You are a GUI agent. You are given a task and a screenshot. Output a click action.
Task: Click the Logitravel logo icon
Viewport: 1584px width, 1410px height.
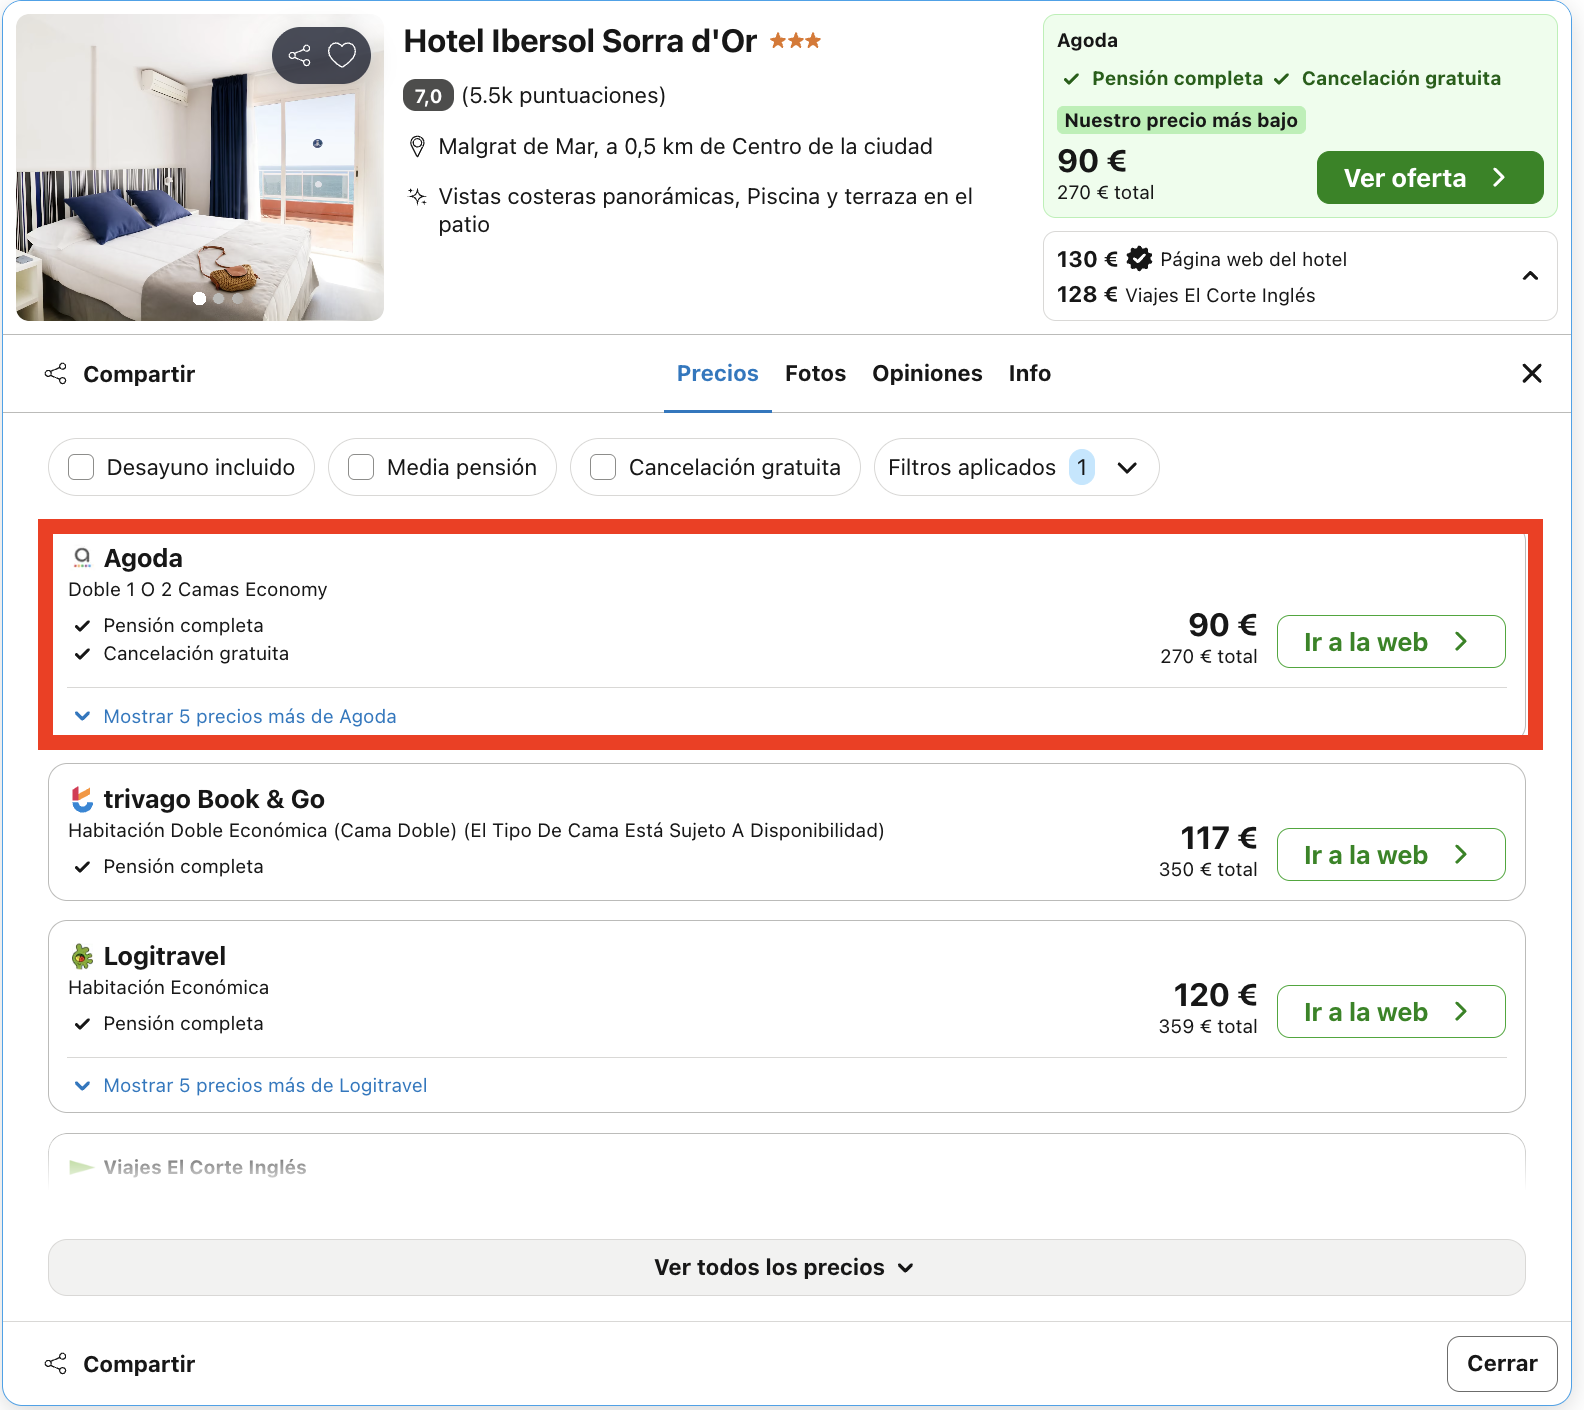[x=82, y=956]
